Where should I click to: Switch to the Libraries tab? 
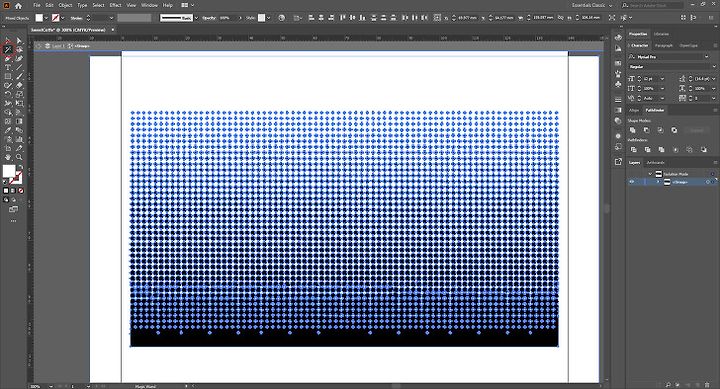pos(661,34)
